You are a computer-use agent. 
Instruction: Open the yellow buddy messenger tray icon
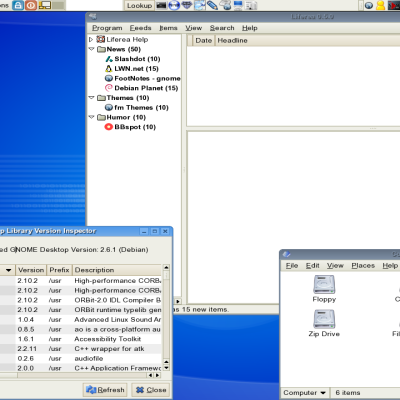click(x=380, y=5)
